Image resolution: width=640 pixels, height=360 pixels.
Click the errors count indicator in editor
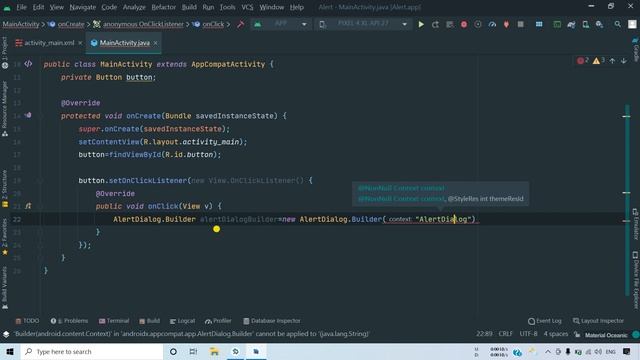point(583,60)
